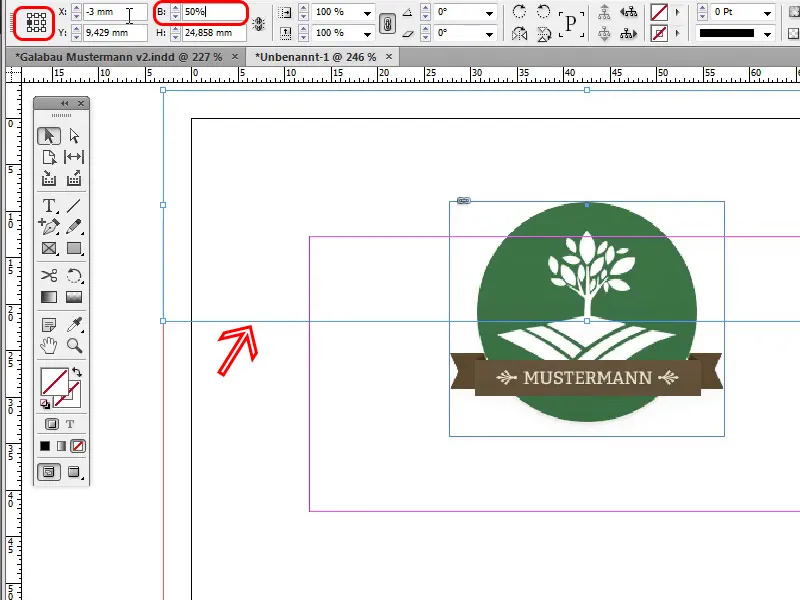
Task: Set formatting to affect container
Action: click(52, 424)
